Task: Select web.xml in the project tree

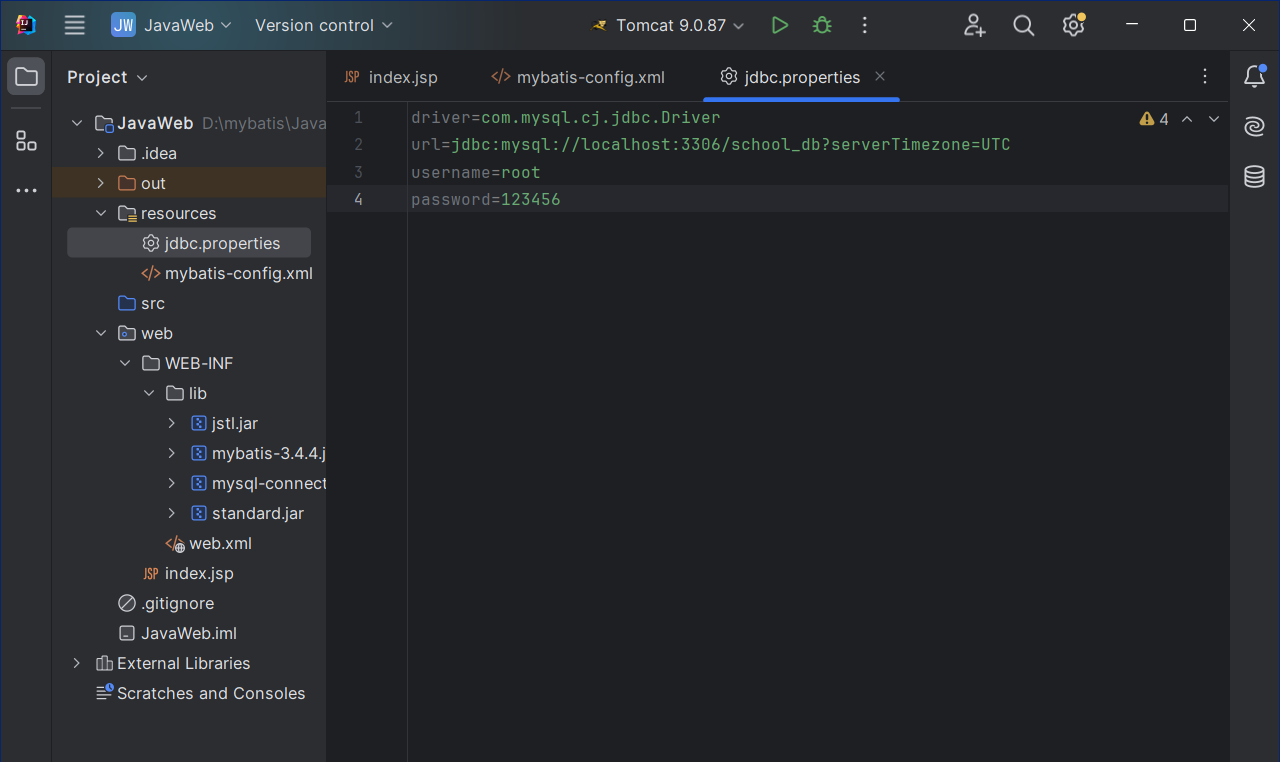Action: click(x=220, y=543)
